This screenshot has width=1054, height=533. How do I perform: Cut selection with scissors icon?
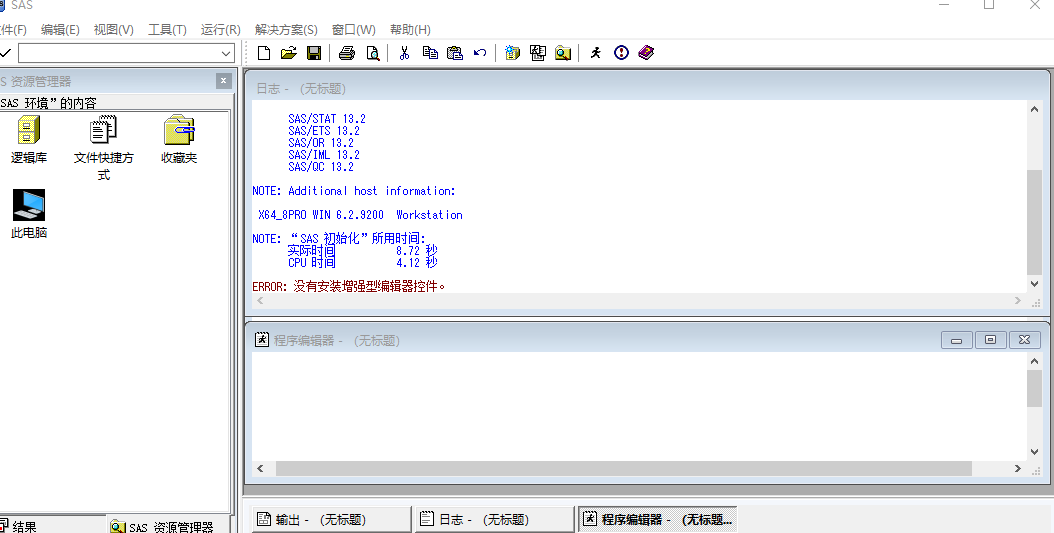(x=404, y=52)
